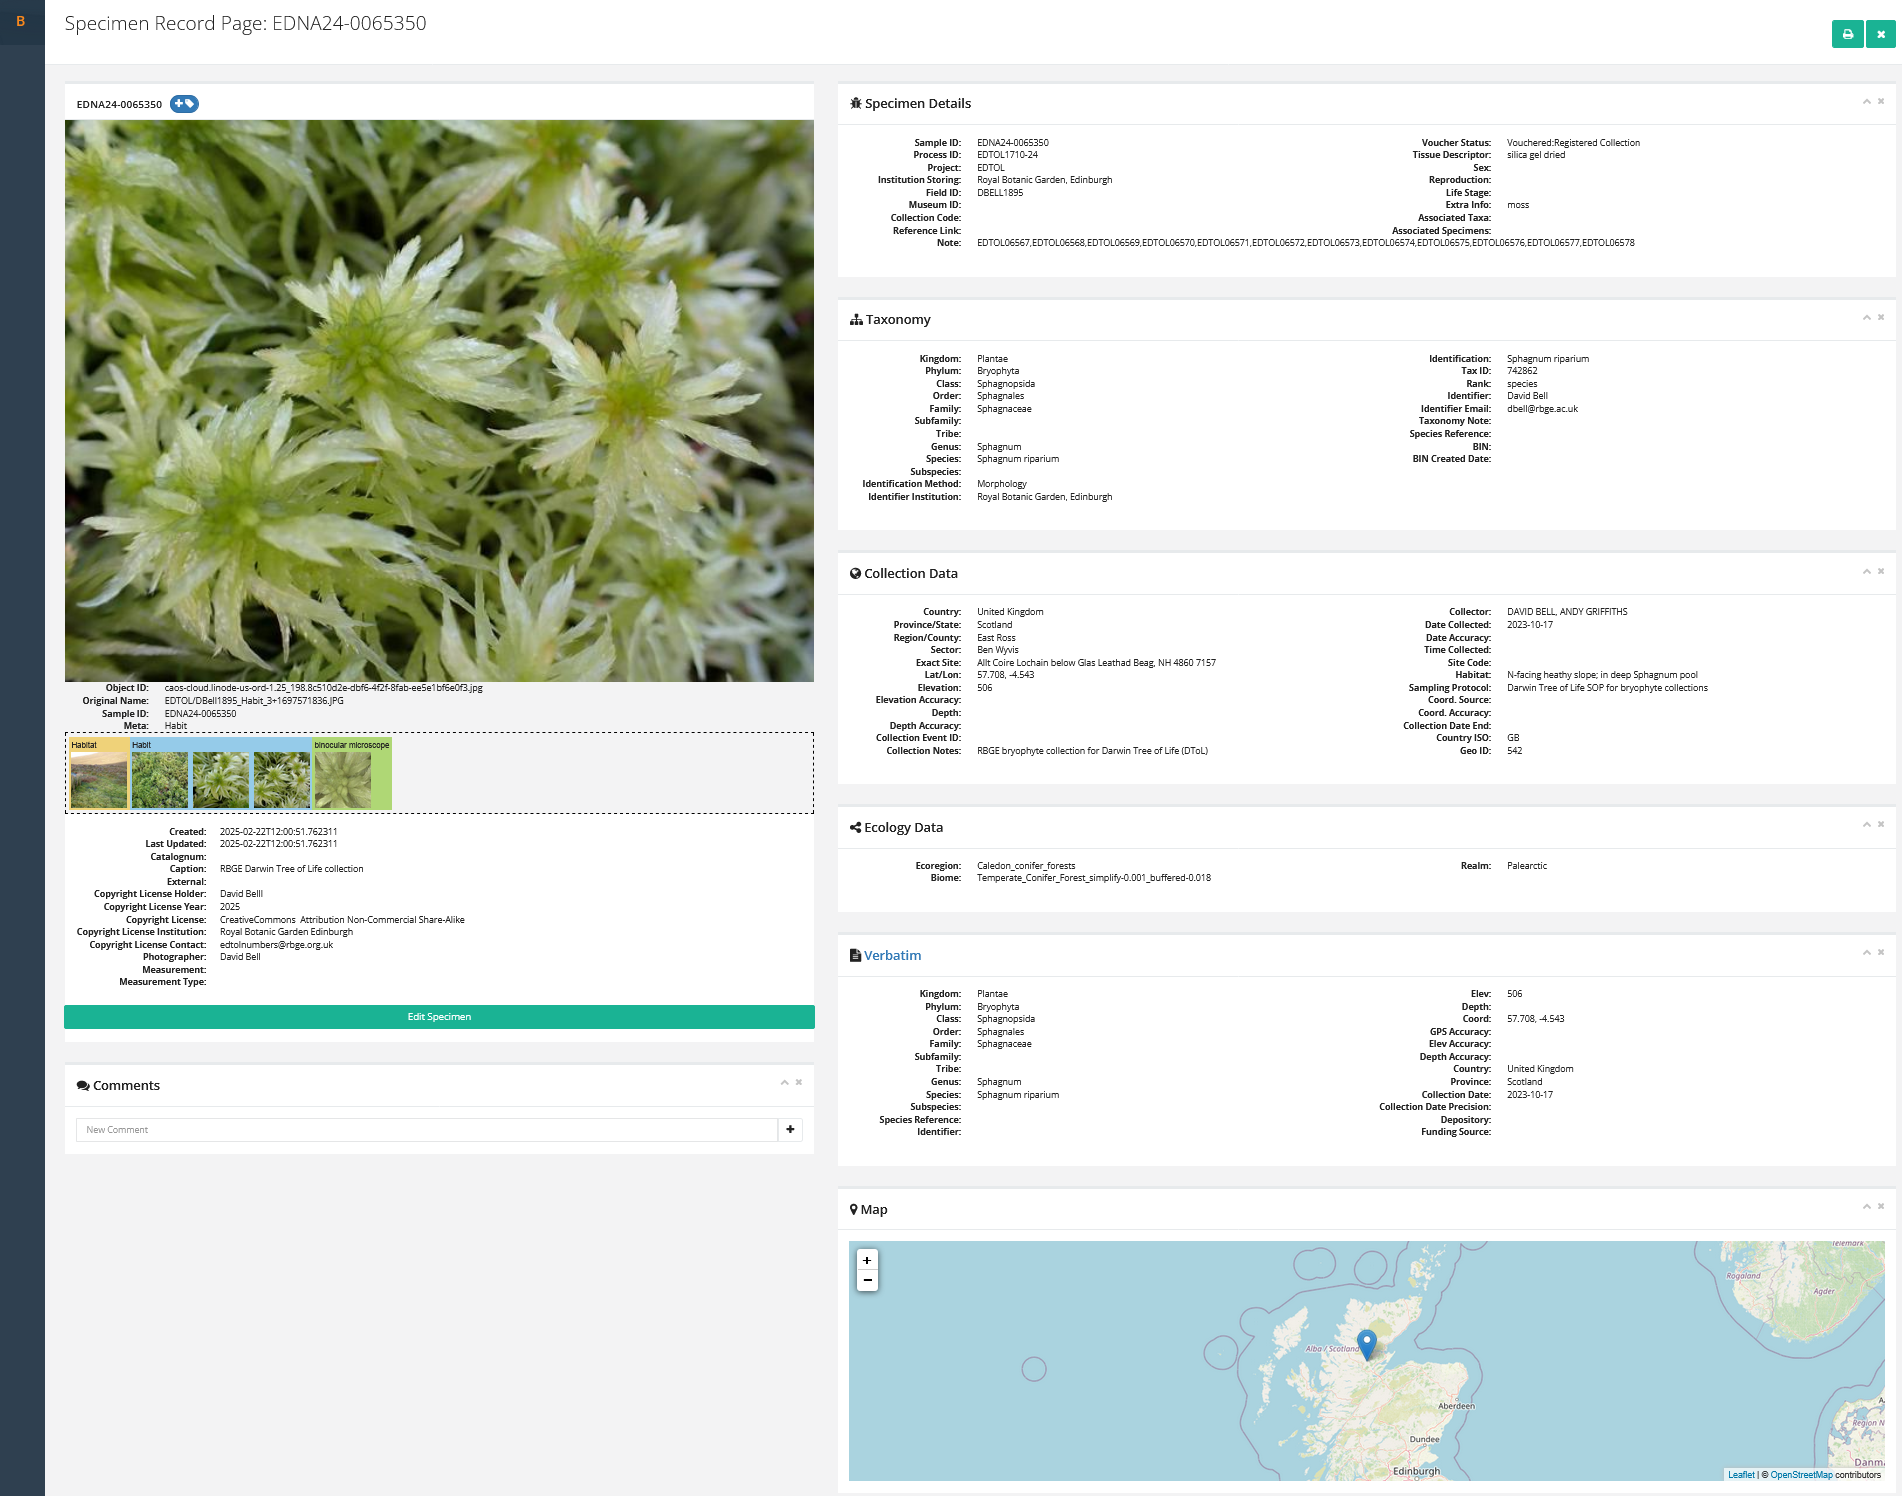
Task: Click the Process ID value EDTOL1710-24
Action: pos(1007,155)
